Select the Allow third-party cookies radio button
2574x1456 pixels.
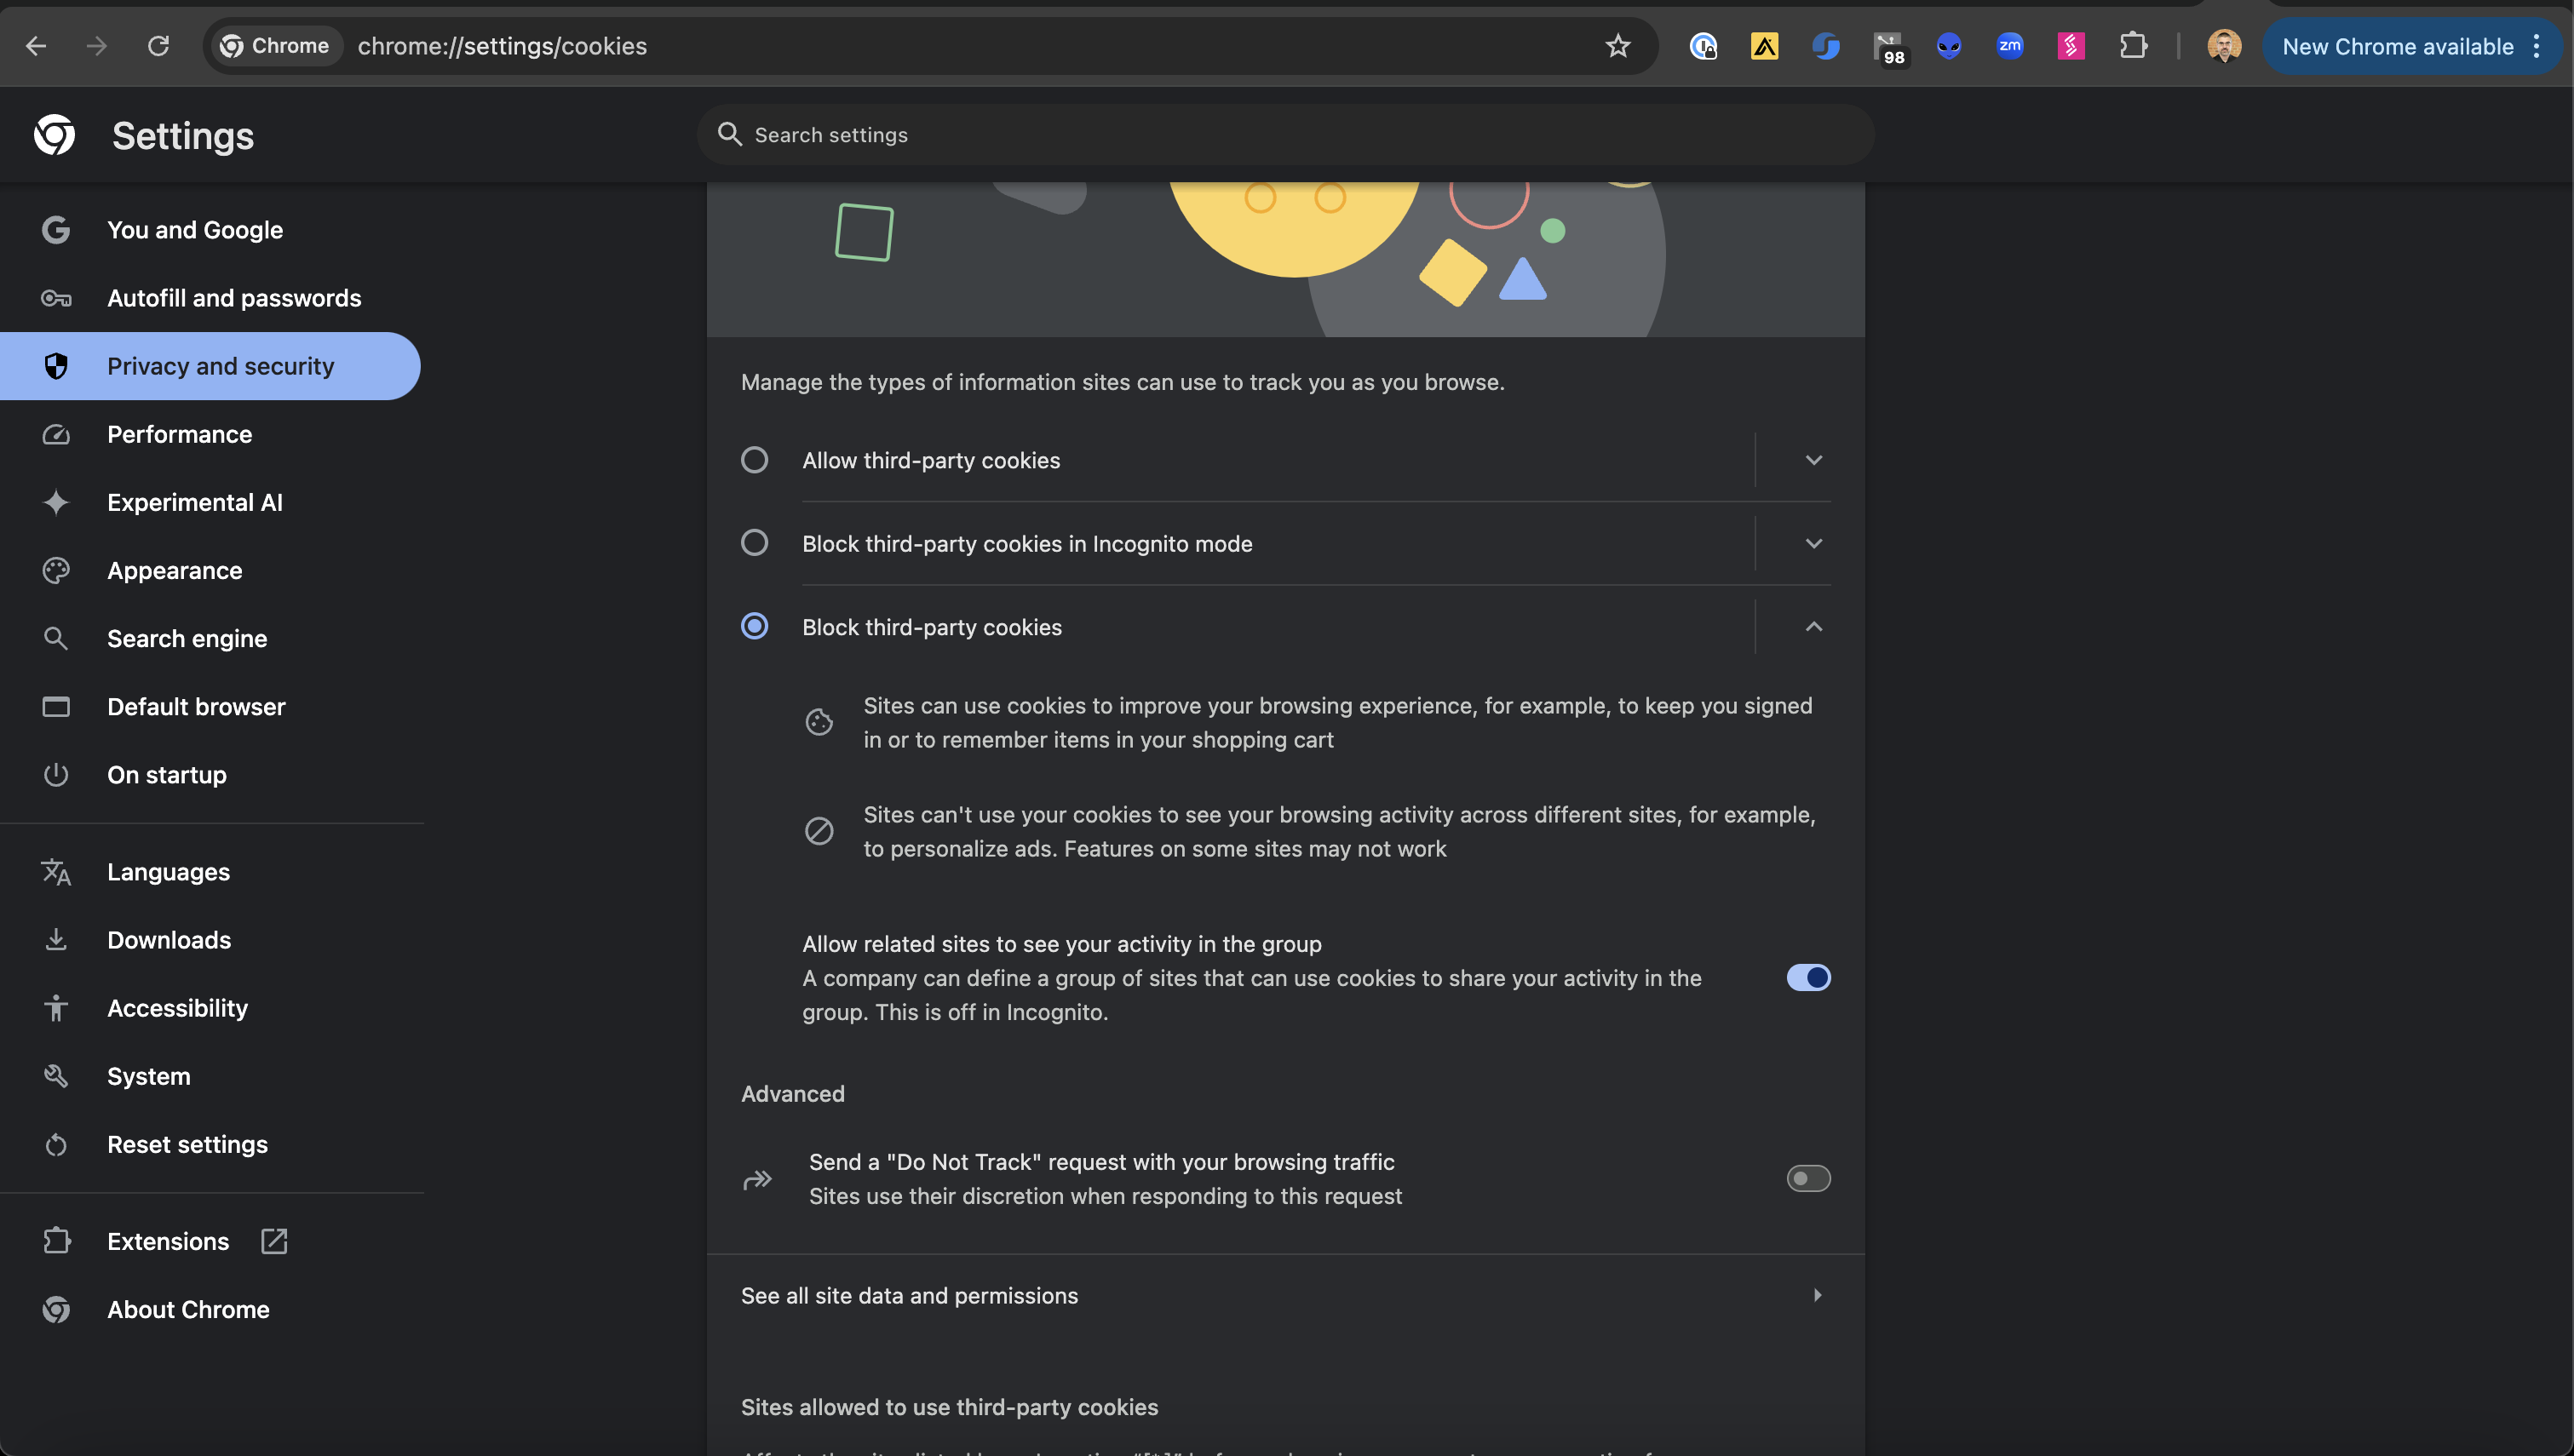coord(754,460)
